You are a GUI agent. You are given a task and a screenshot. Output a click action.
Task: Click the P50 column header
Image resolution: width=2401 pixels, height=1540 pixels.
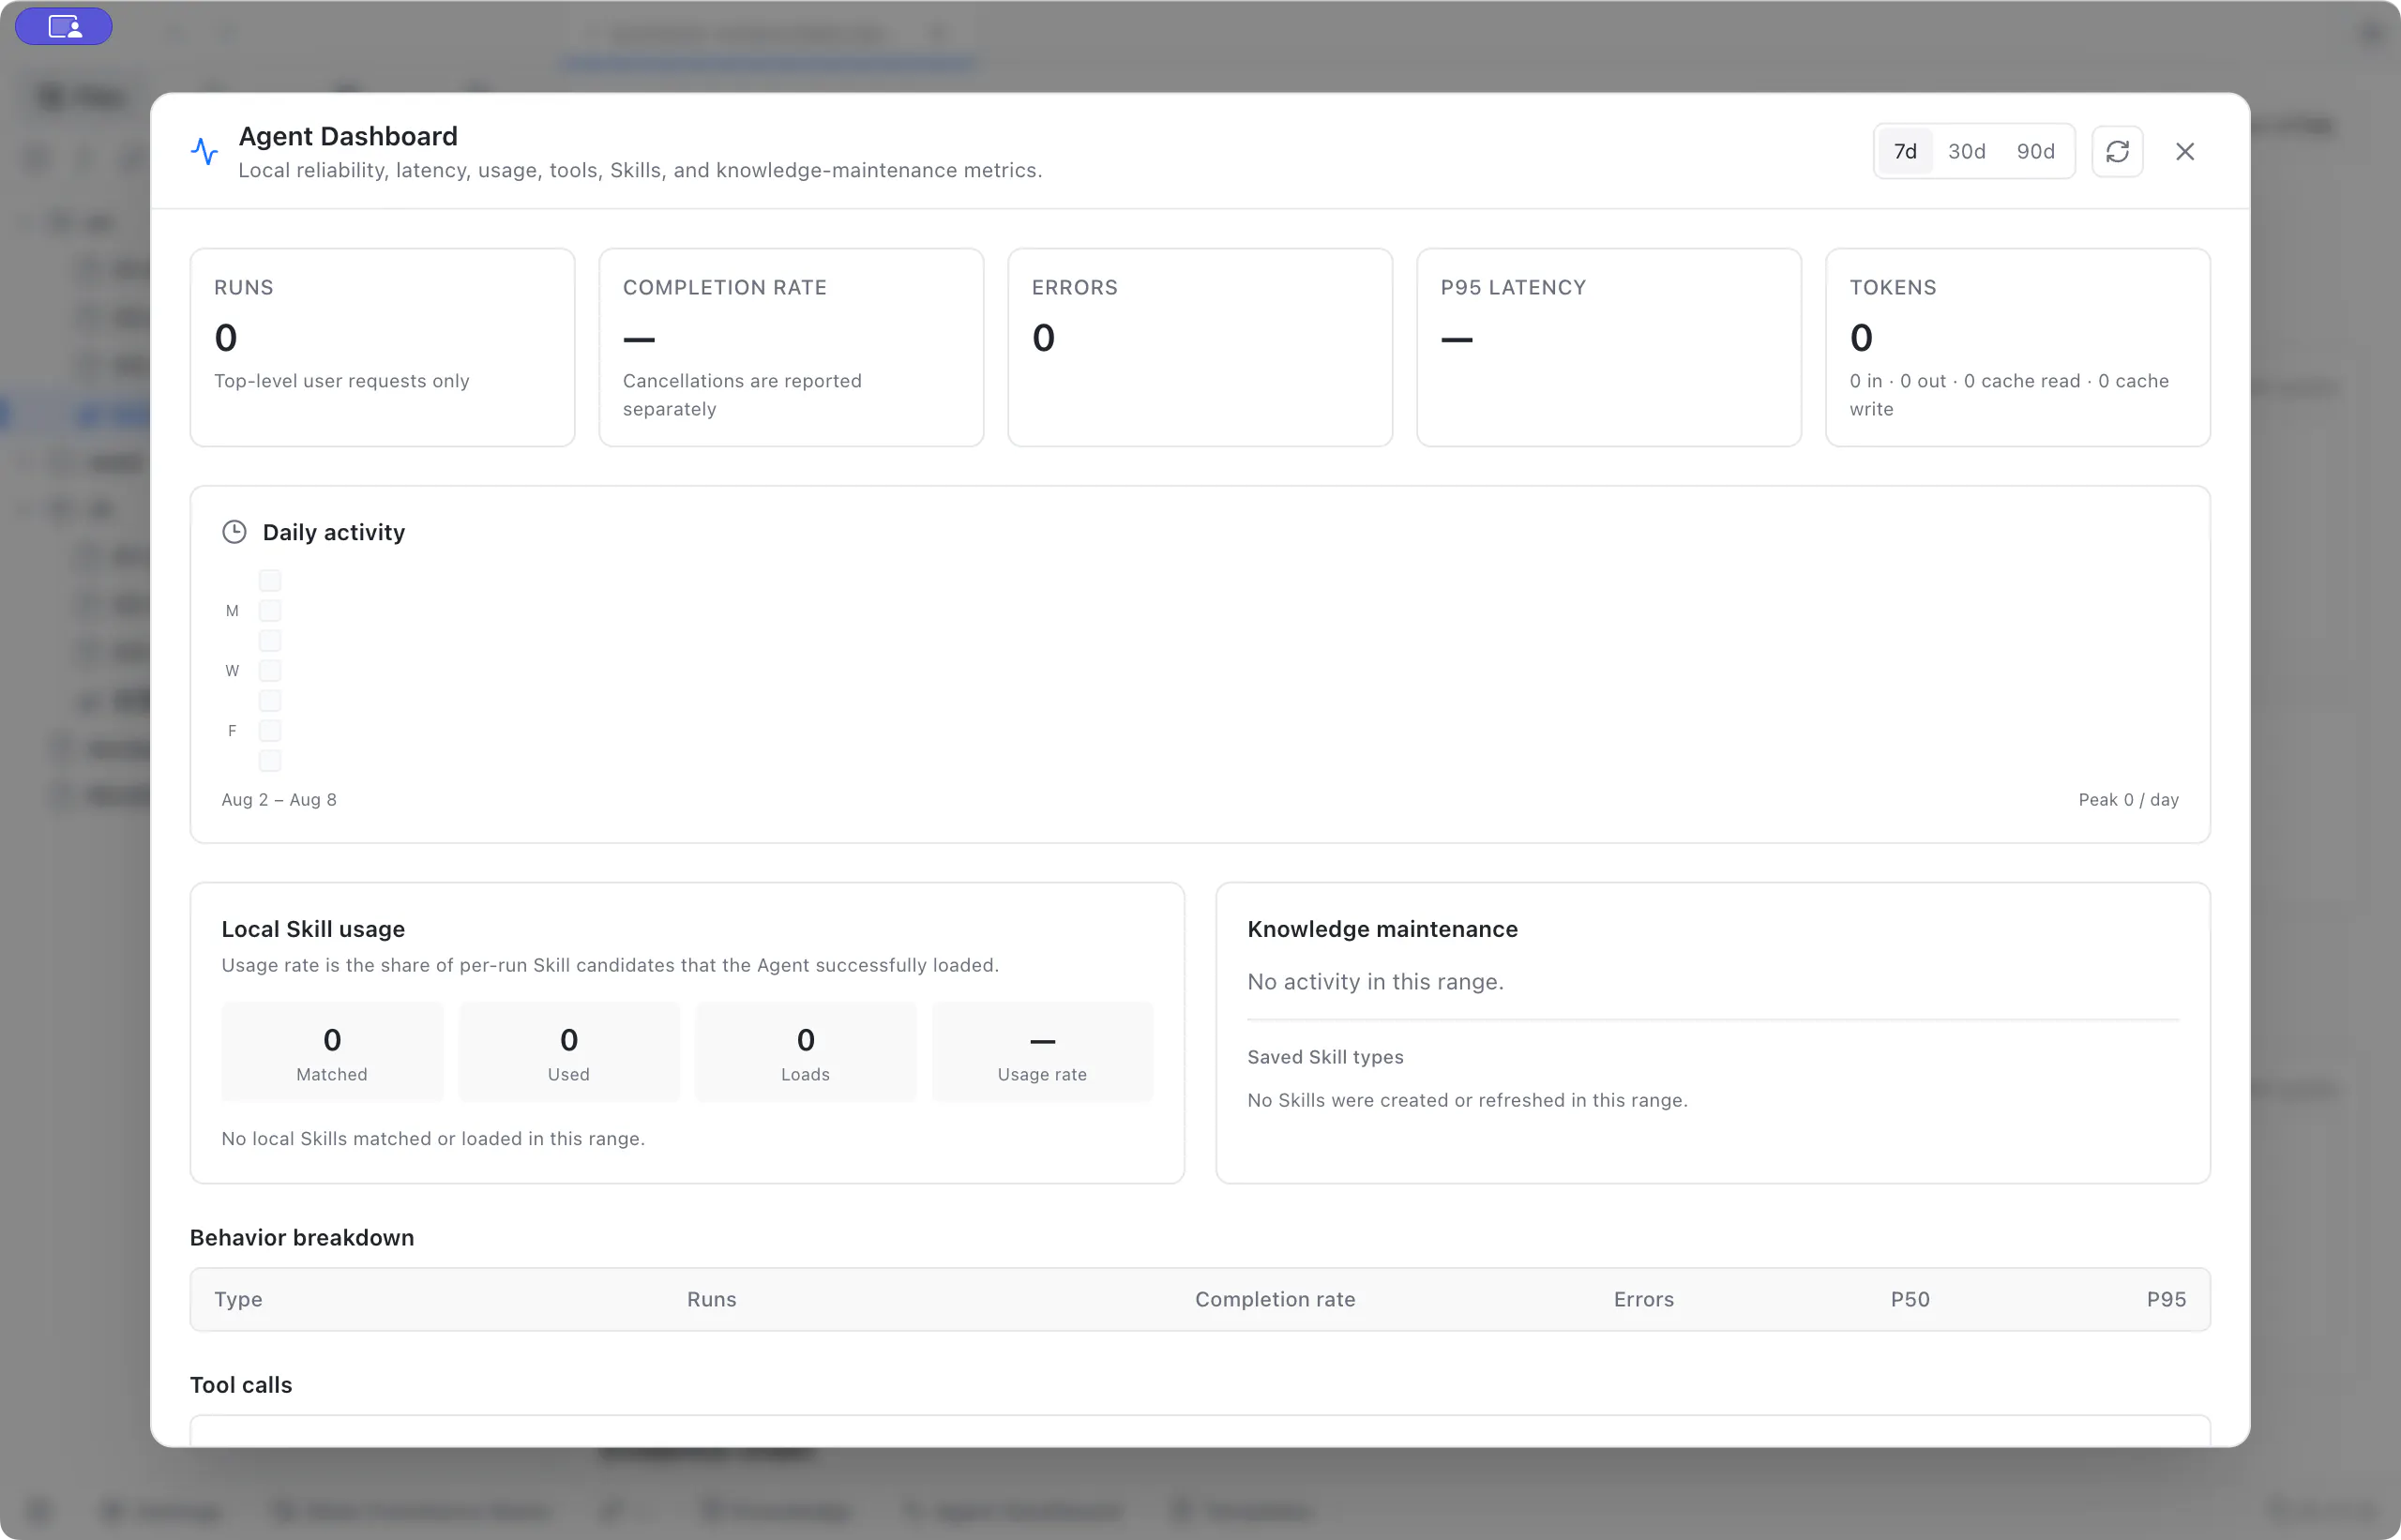point(1910,1299)
